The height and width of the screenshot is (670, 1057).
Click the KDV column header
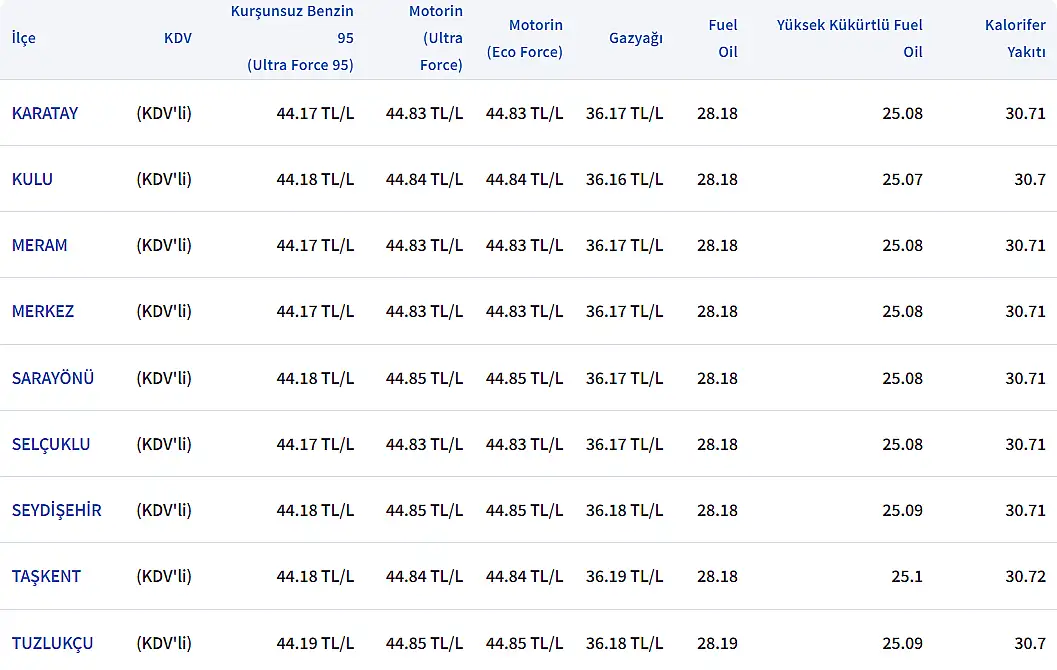pos(178,38)
